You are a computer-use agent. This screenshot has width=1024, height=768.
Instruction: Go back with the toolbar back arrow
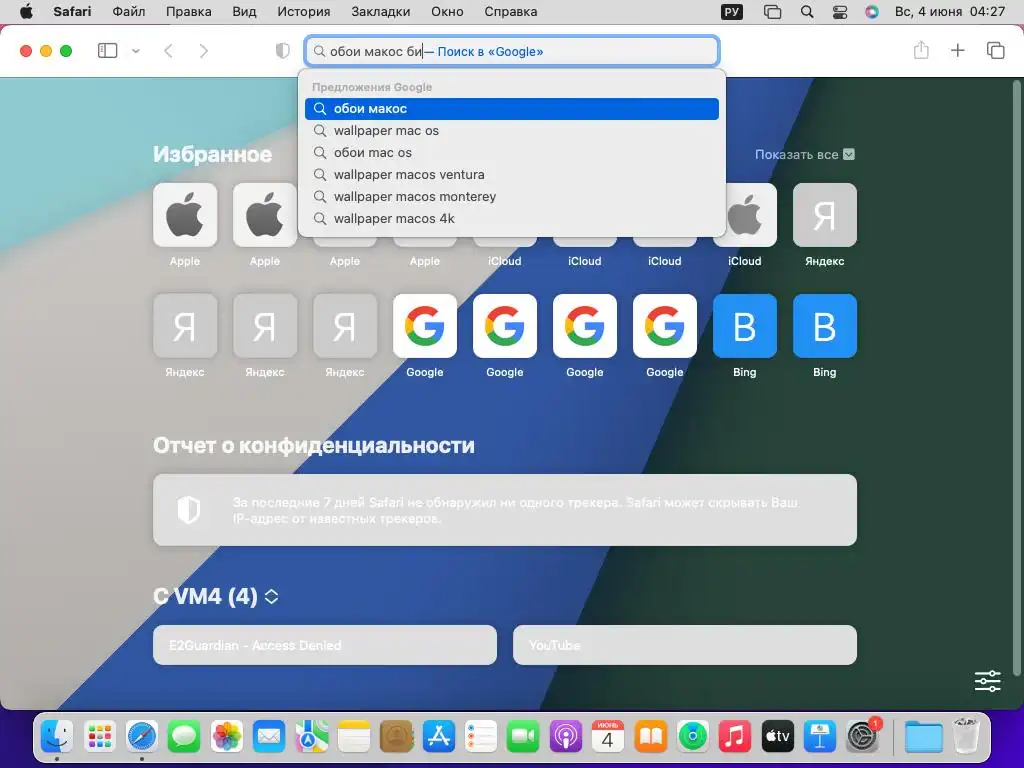[x=168, y=51]
